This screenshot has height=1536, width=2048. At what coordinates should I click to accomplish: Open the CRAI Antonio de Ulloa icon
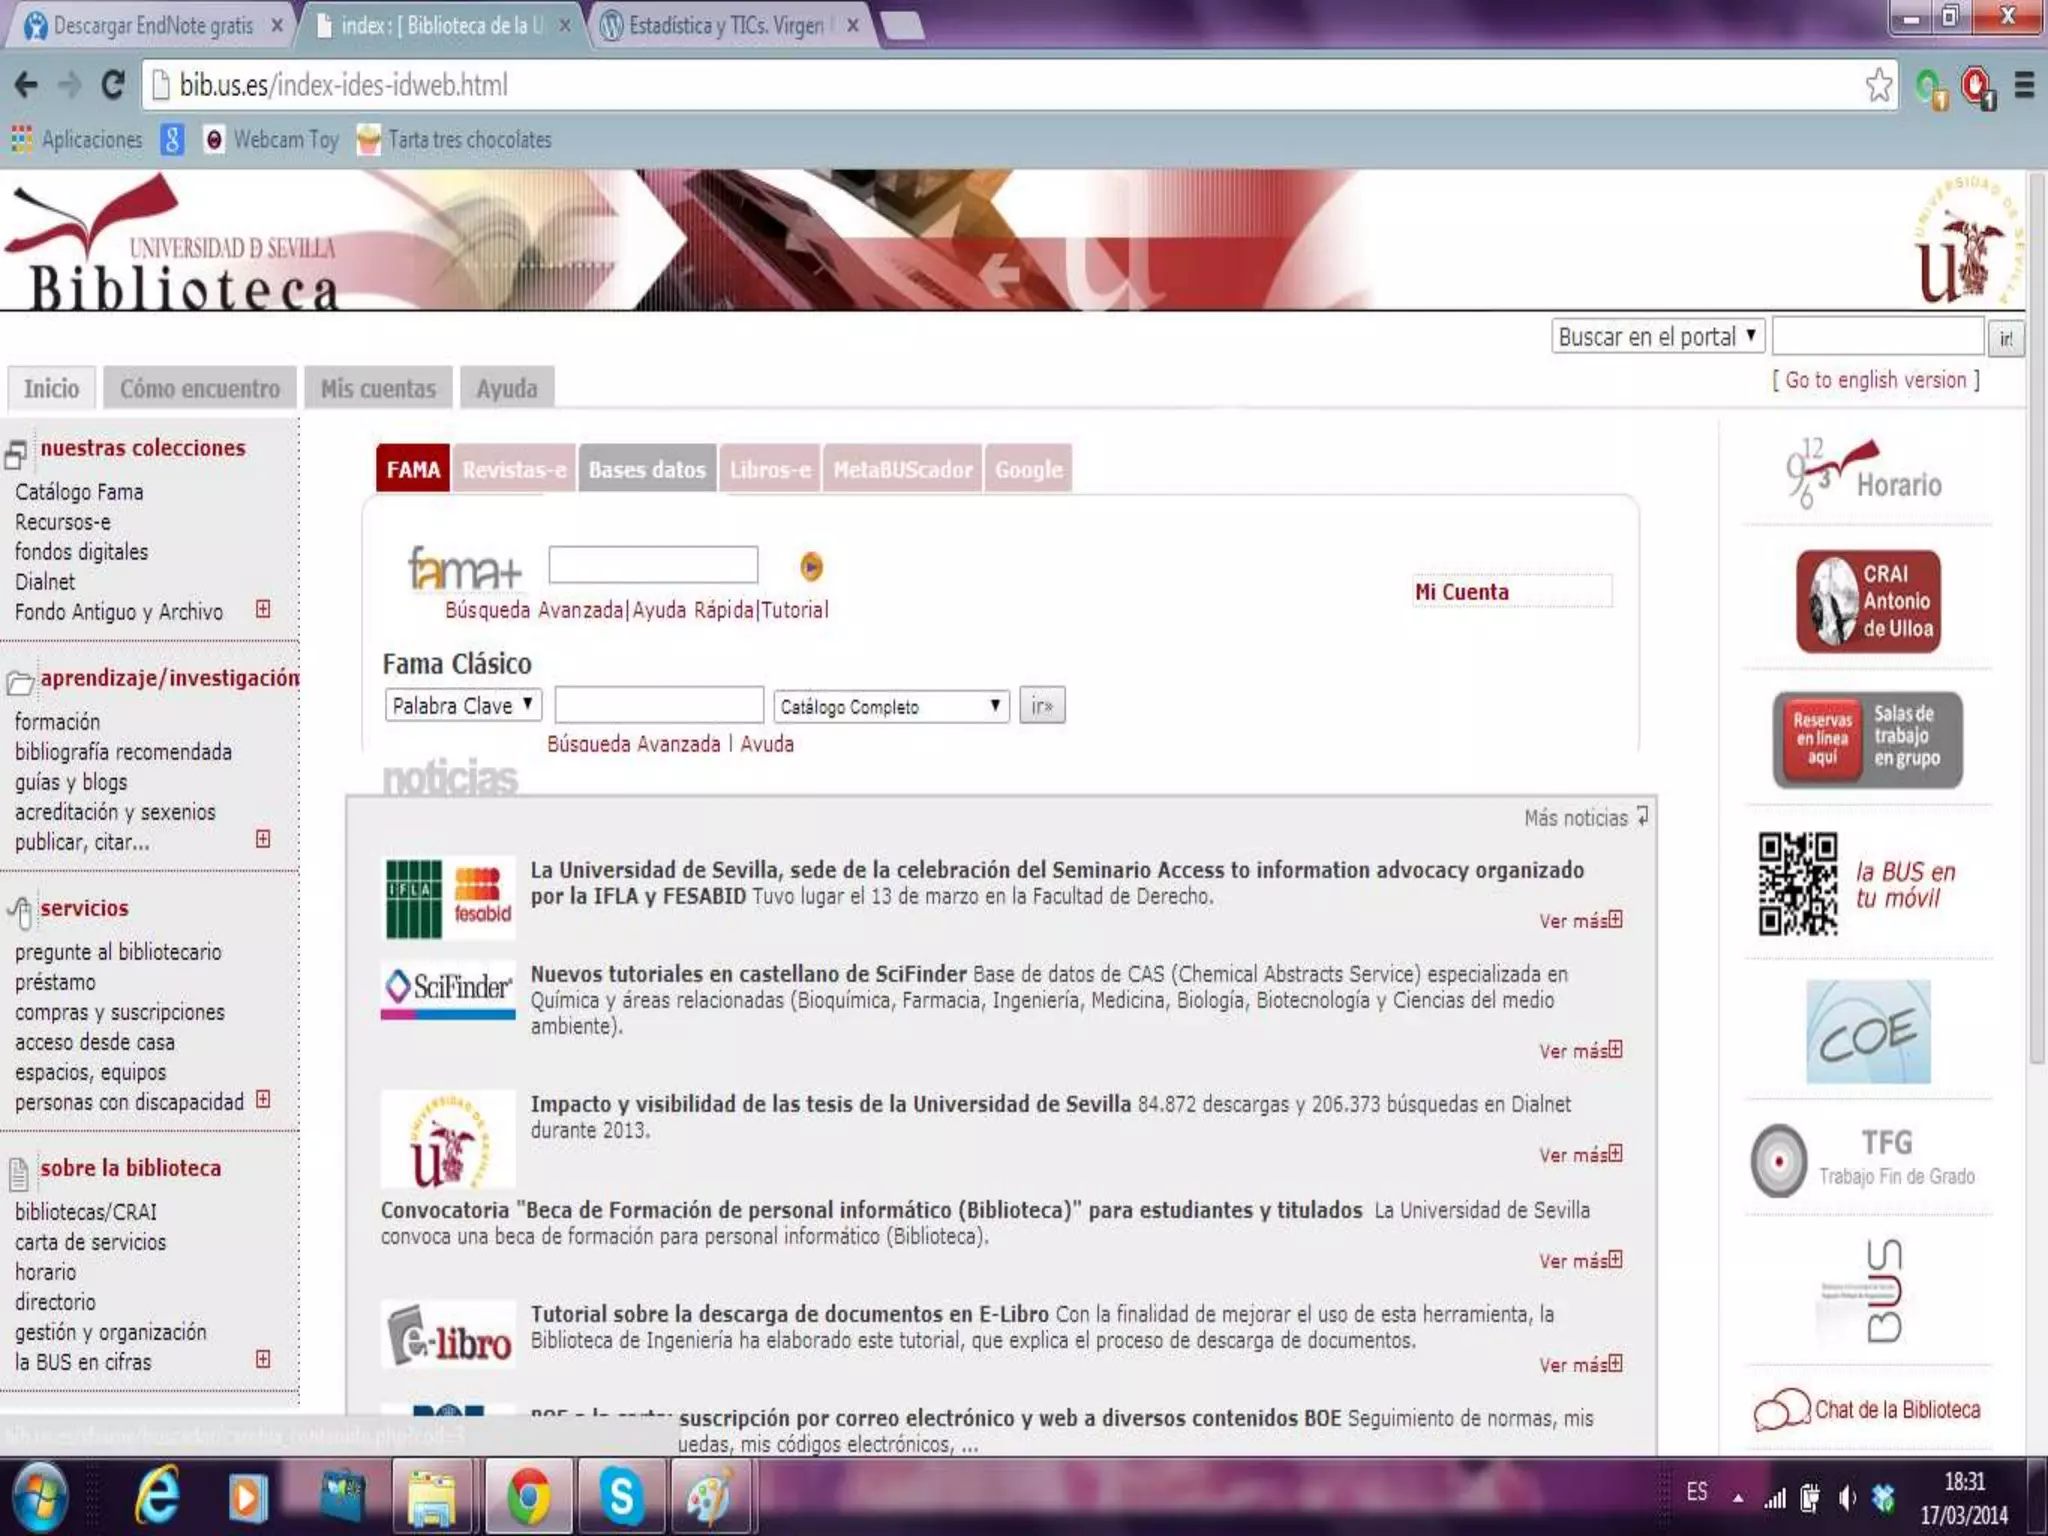(1867, 601)
